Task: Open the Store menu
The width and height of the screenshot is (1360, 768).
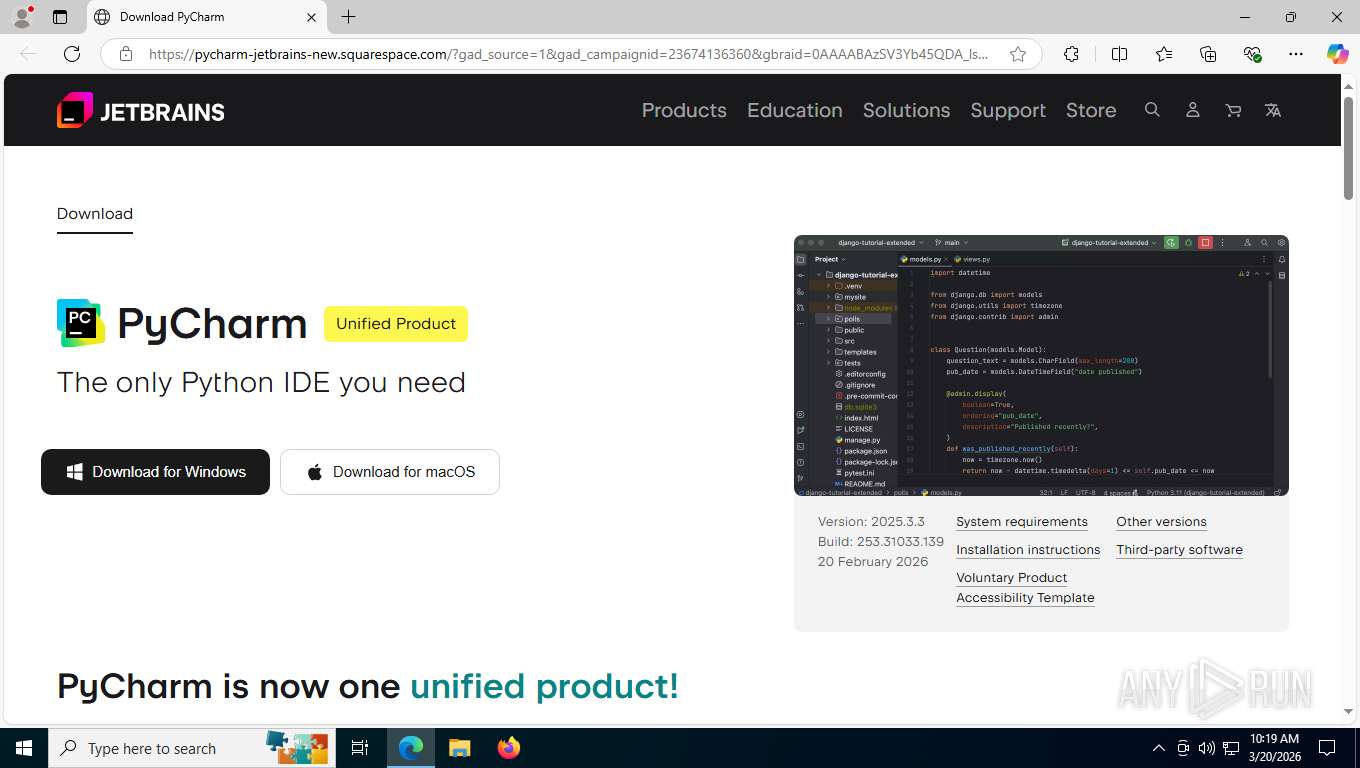Action: [1091, 110]
